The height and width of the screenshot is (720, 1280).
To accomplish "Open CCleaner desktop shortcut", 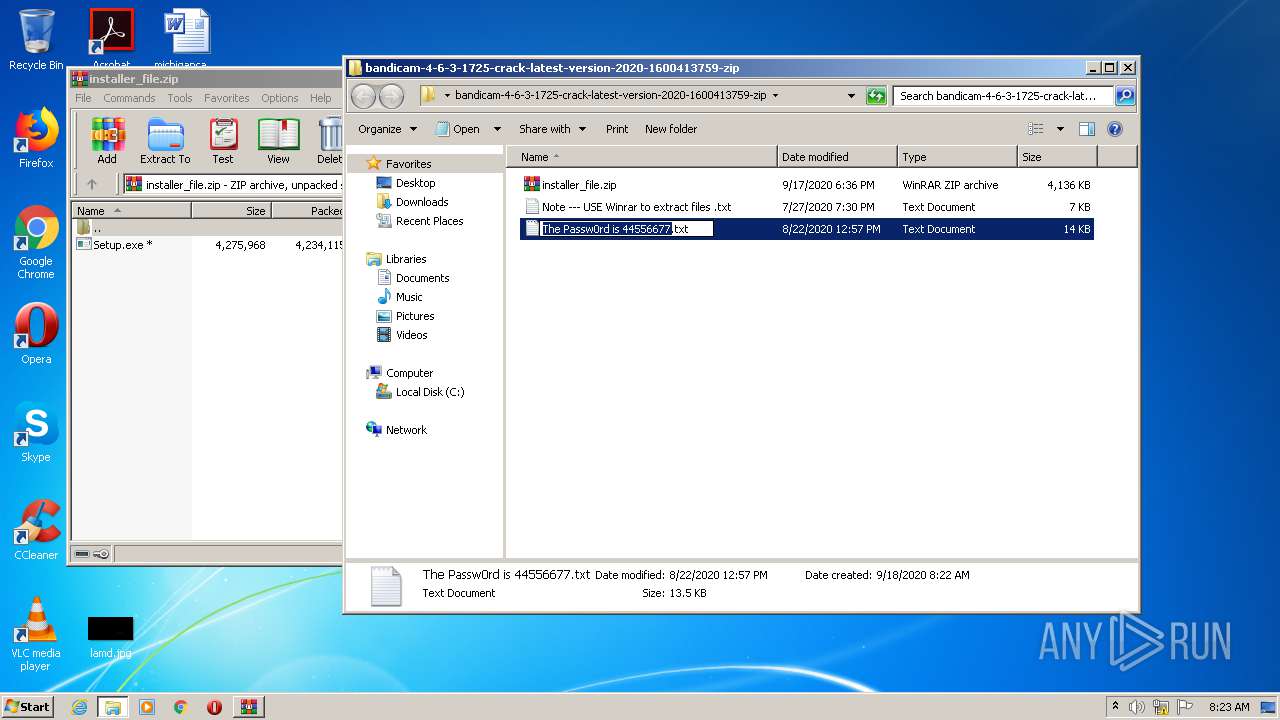I will click(x=36, y=530).
